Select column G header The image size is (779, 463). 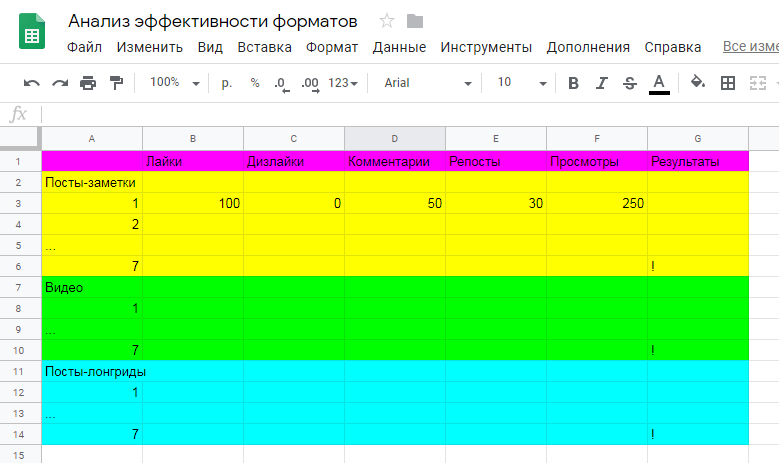(x=698, y=139)
